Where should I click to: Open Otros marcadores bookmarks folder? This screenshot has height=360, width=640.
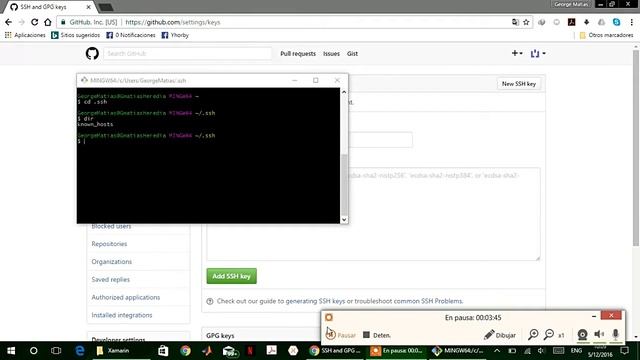coord(607,35)
